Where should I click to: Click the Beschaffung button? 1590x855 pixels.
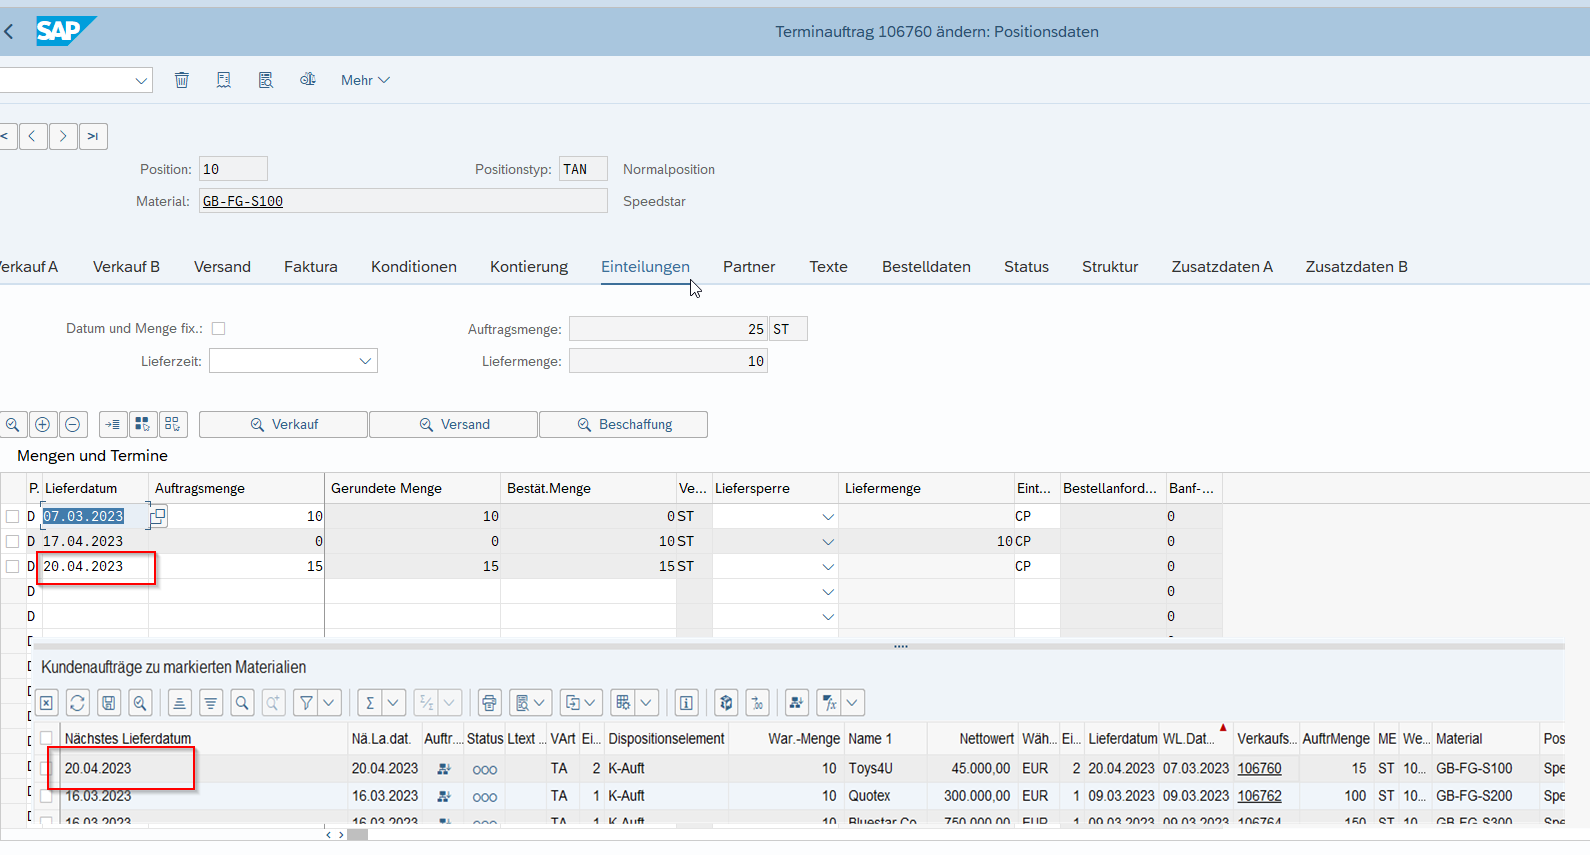point(624,425)
